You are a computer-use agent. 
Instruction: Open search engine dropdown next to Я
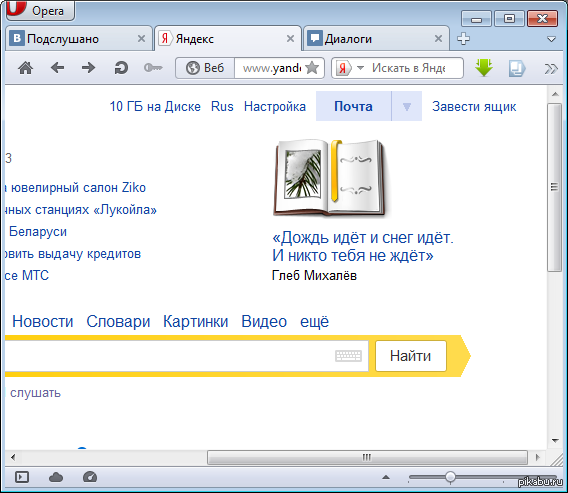click(360, 68)
